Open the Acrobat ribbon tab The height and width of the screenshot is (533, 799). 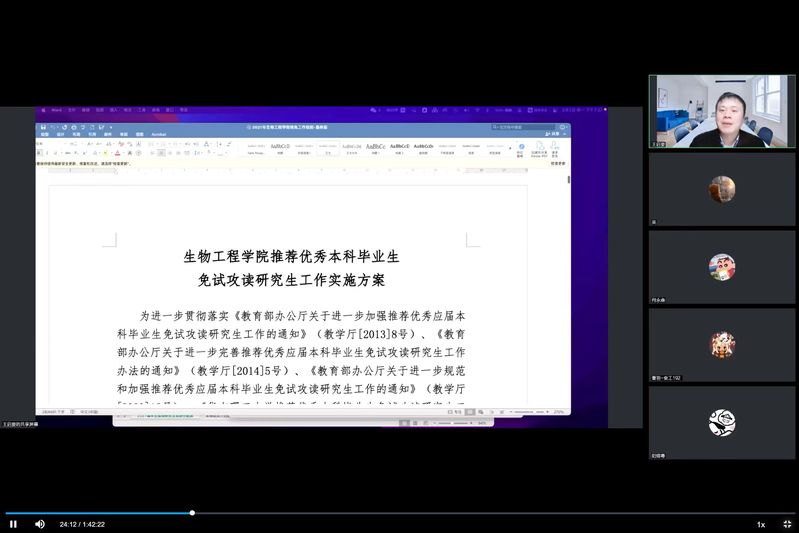pyautogui.click(x=159, y=134)
